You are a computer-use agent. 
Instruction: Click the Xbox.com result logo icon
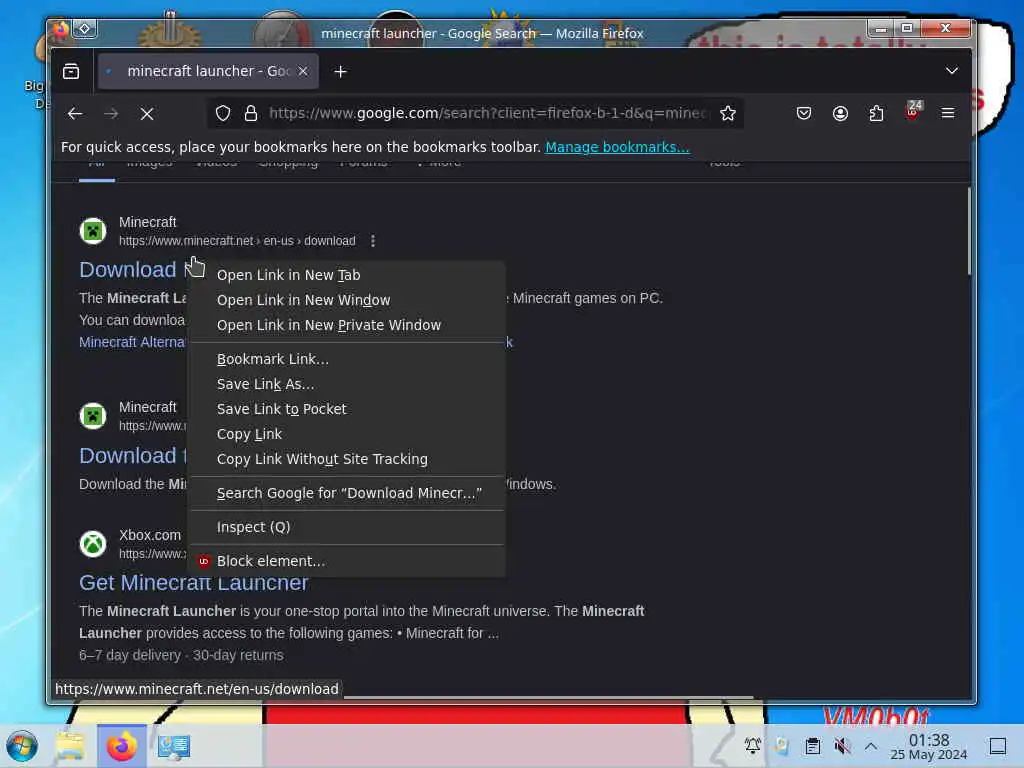point(93,543)
